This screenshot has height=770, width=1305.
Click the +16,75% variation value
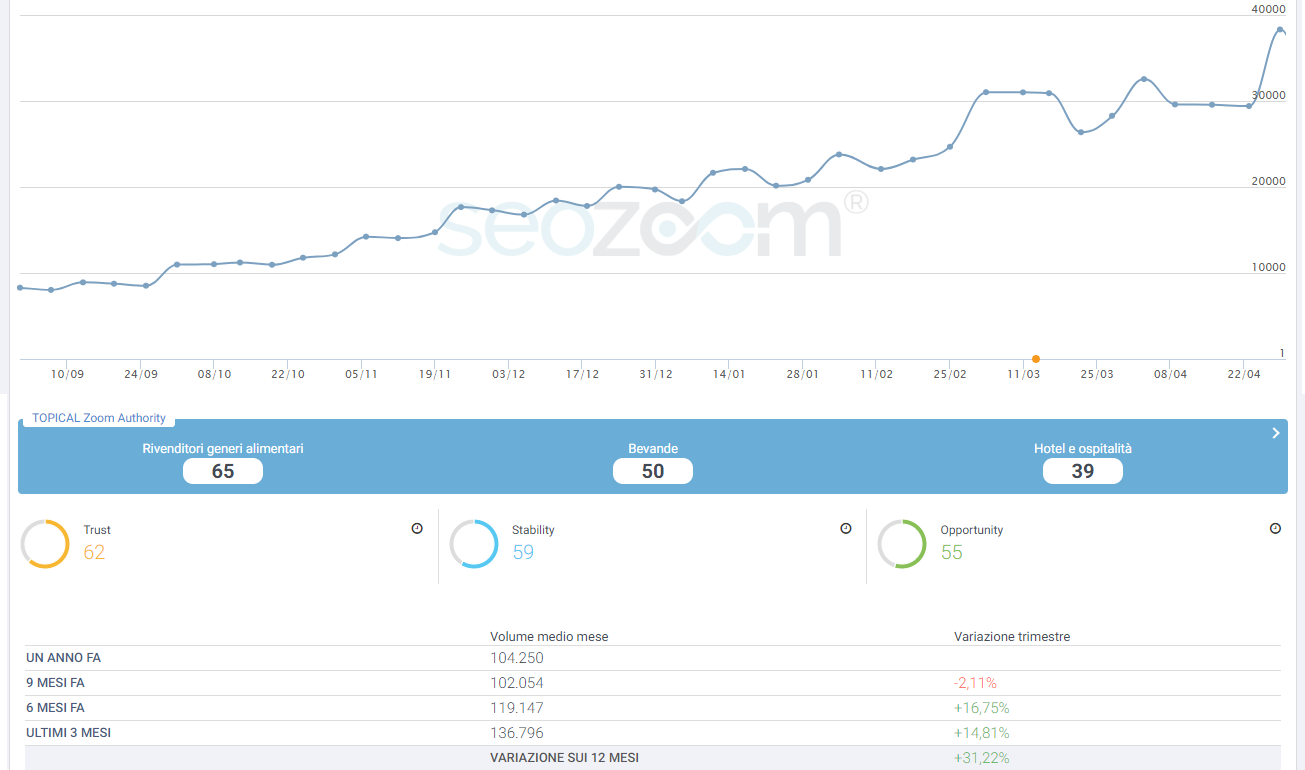pos(982,708)
